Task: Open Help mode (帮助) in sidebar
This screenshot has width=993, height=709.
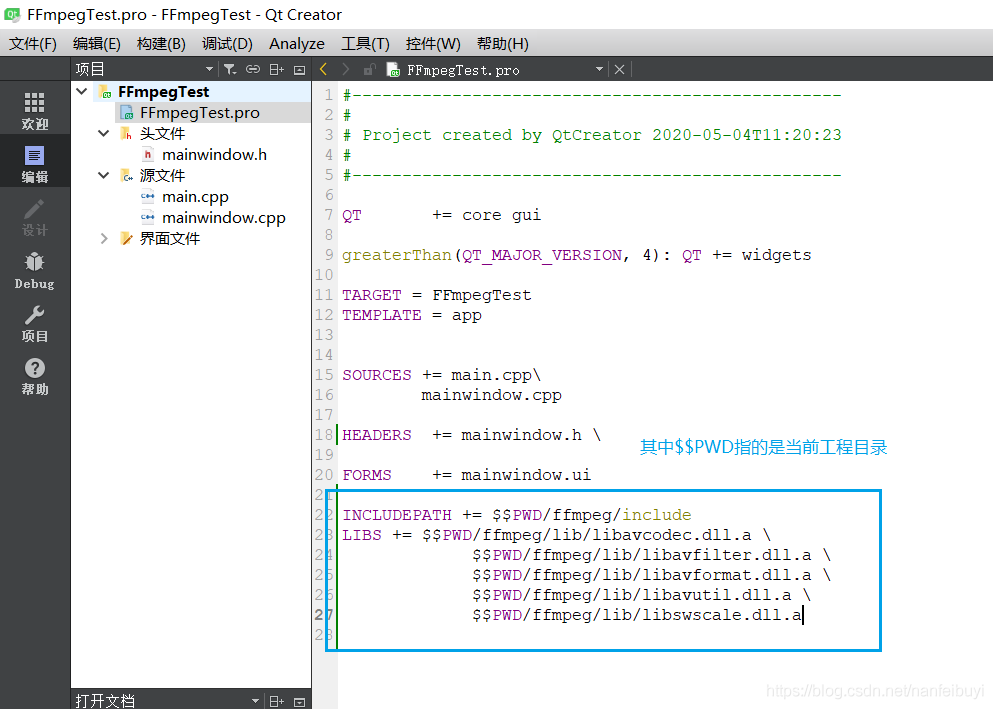Action: coord(35,376)
